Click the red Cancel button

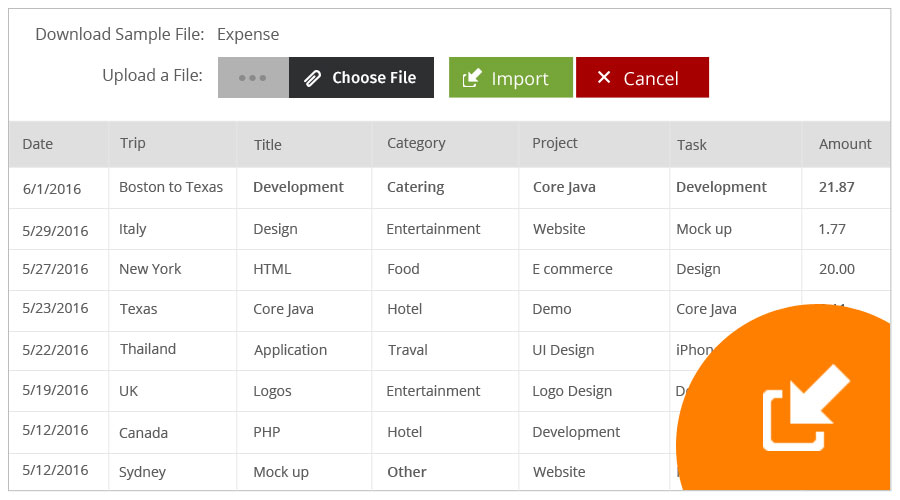pos(642,77)
